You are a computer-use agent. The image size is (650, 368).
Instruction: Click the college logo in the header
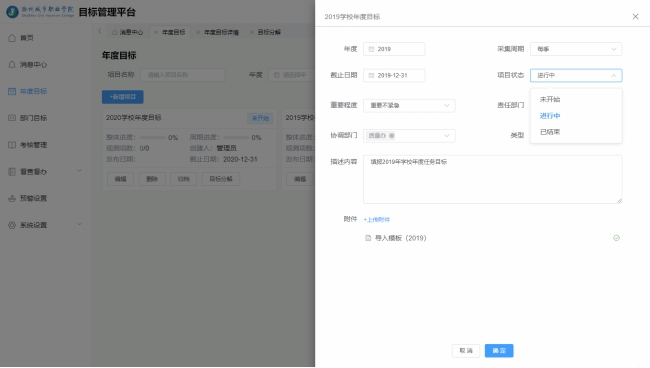12,12
